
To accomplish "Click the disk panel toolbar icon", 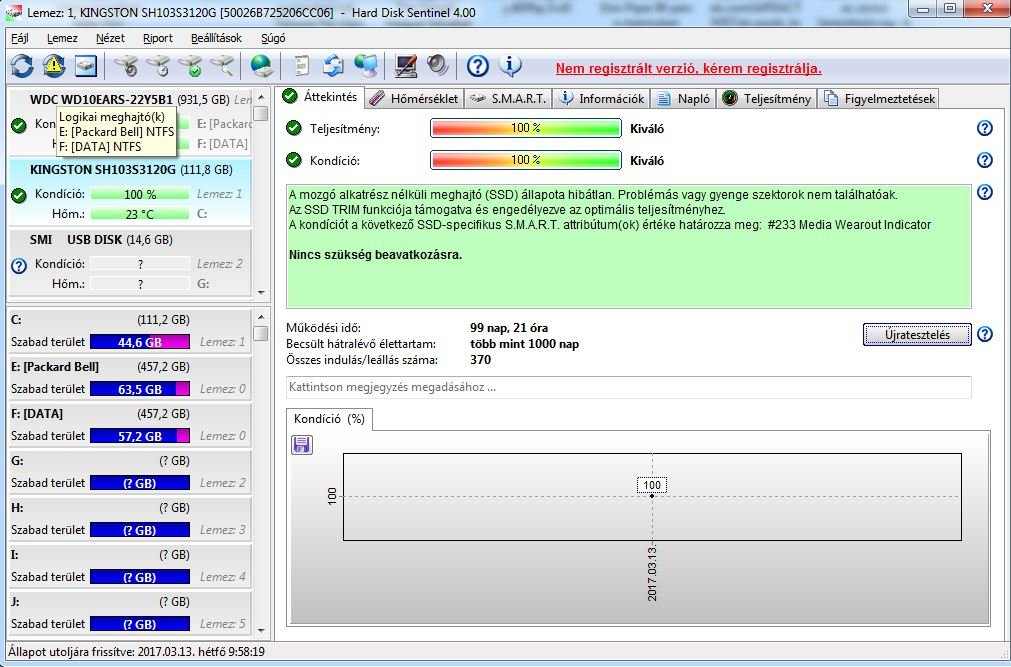I will [x=85, y=65].
